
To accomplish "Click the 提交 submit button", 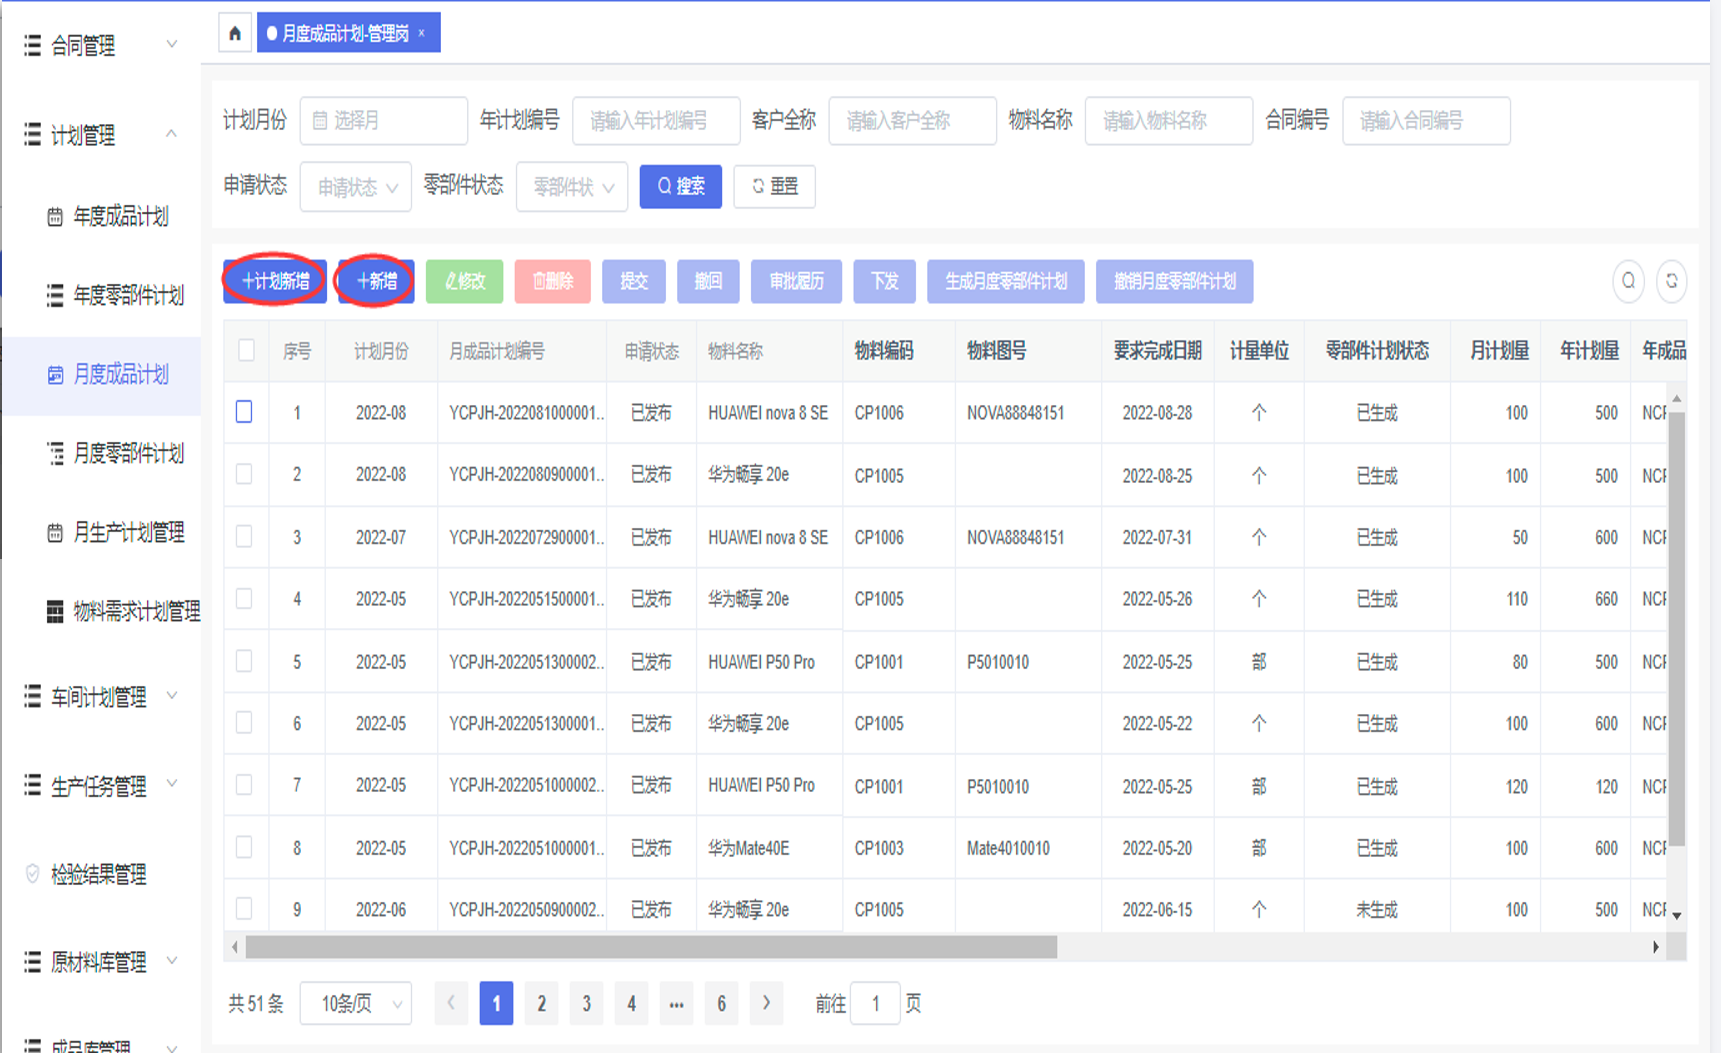I will point(634,281).
